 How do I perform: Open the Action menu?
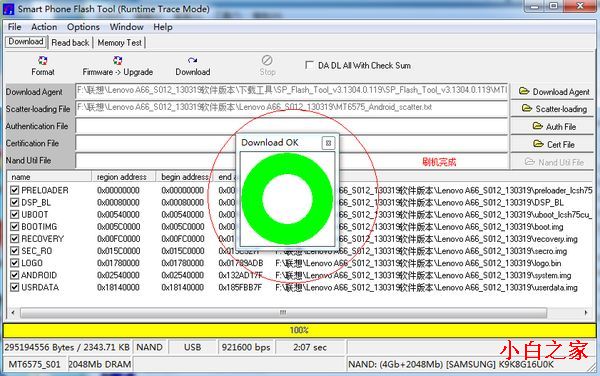[44, 27]
